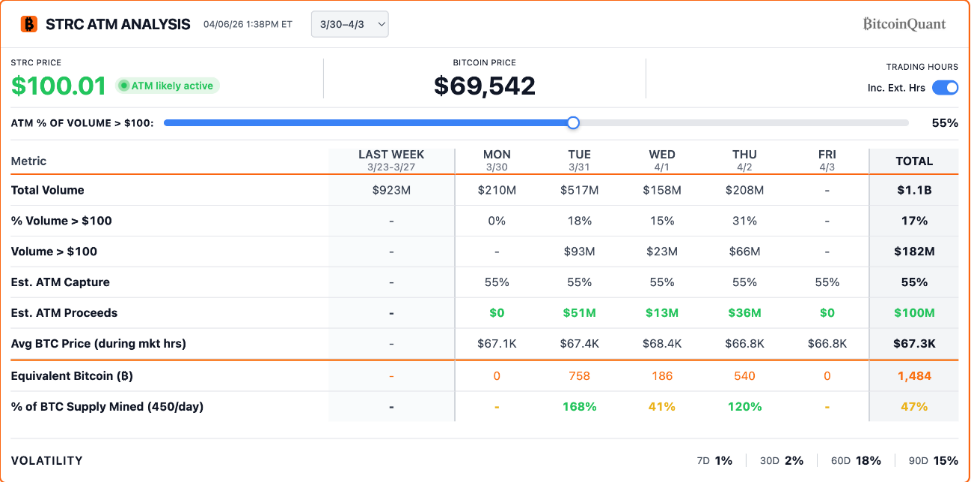Click the $69,542 Bitcoin price
Viewport: 971px width, 482px height.
(x=484, y=85)
